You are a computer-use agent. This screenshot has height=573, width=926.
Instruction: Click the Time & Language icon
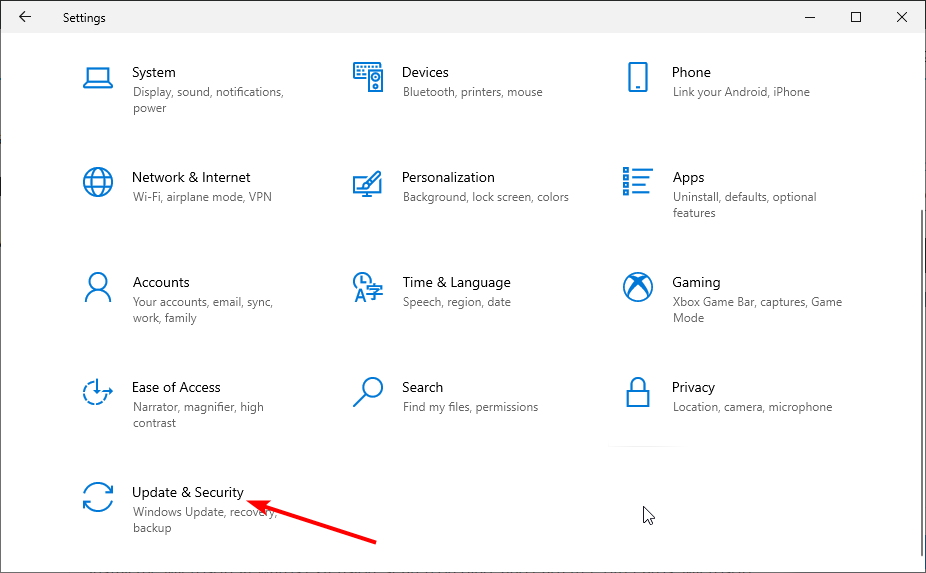coord(367,287)
